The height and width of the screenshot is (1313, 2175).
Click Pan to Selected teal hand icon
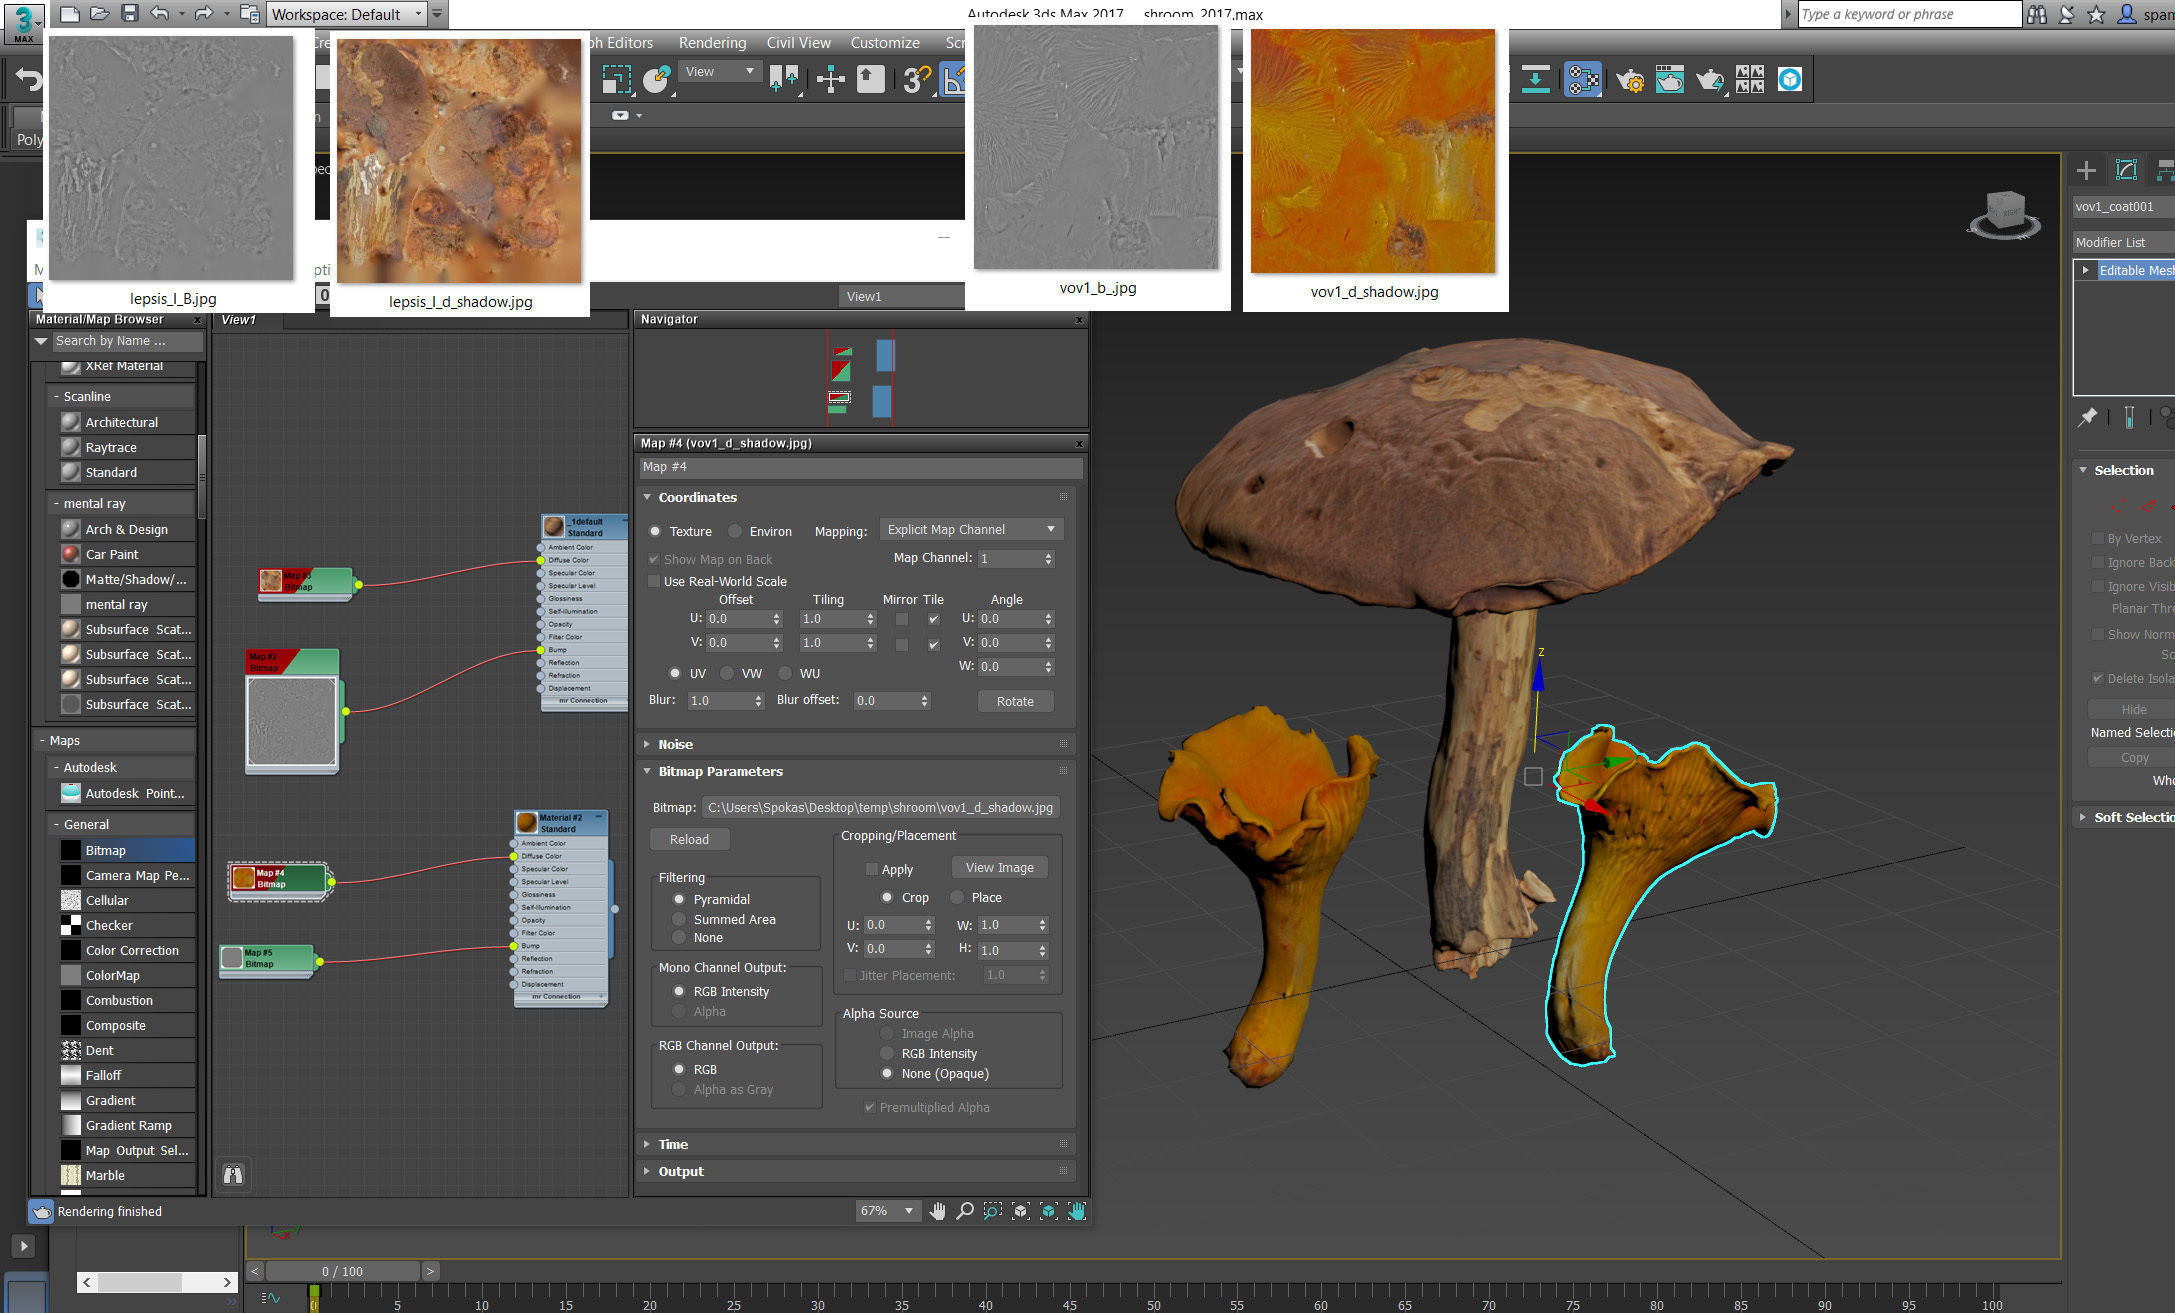click(1076, 1211)
